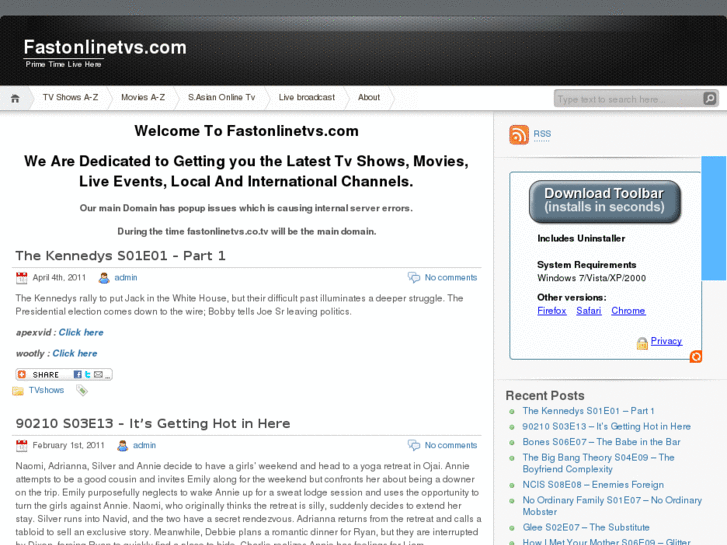The height and width of the screenshot is (545, 727).
Task: Click orange refresh icon at ad corner
Action: [695, 357]
